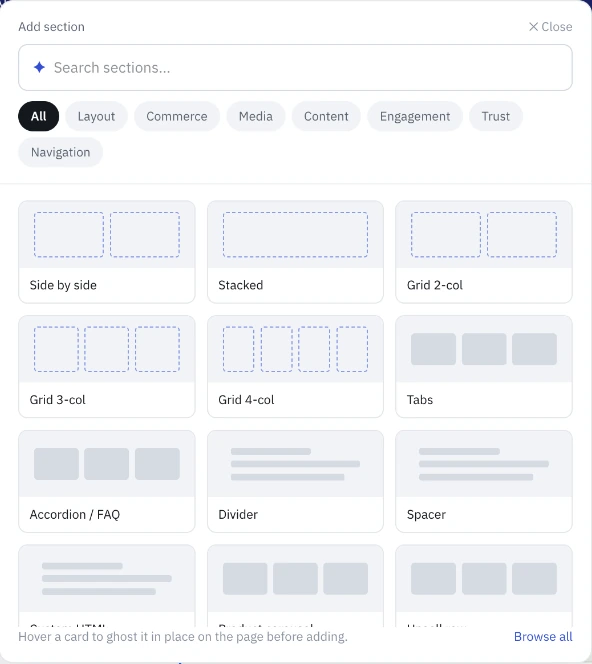Add the Side by side section
Viewport: 592px width, 664px height.
[107, 252]
